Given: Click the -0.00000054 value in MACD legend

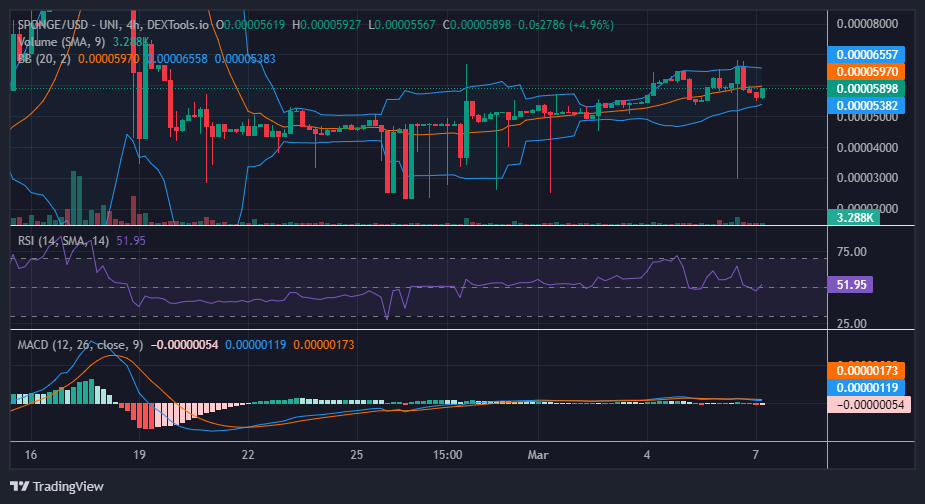Looking at the screenshot, I should click(185, 345).
